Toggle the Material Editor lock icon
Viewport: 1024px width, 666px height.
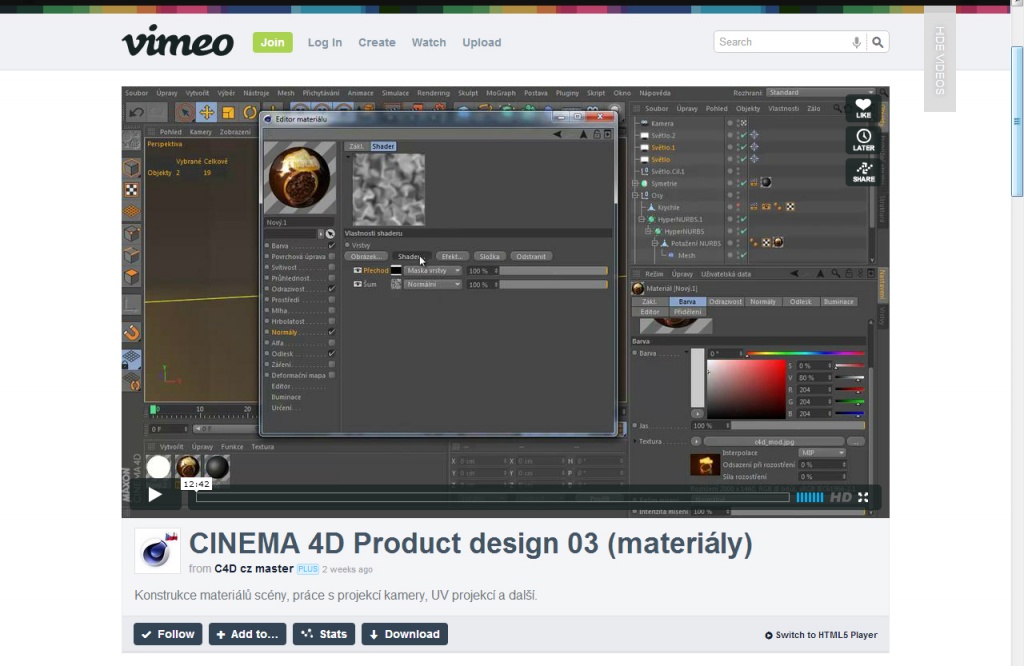[x=596, y=134]
